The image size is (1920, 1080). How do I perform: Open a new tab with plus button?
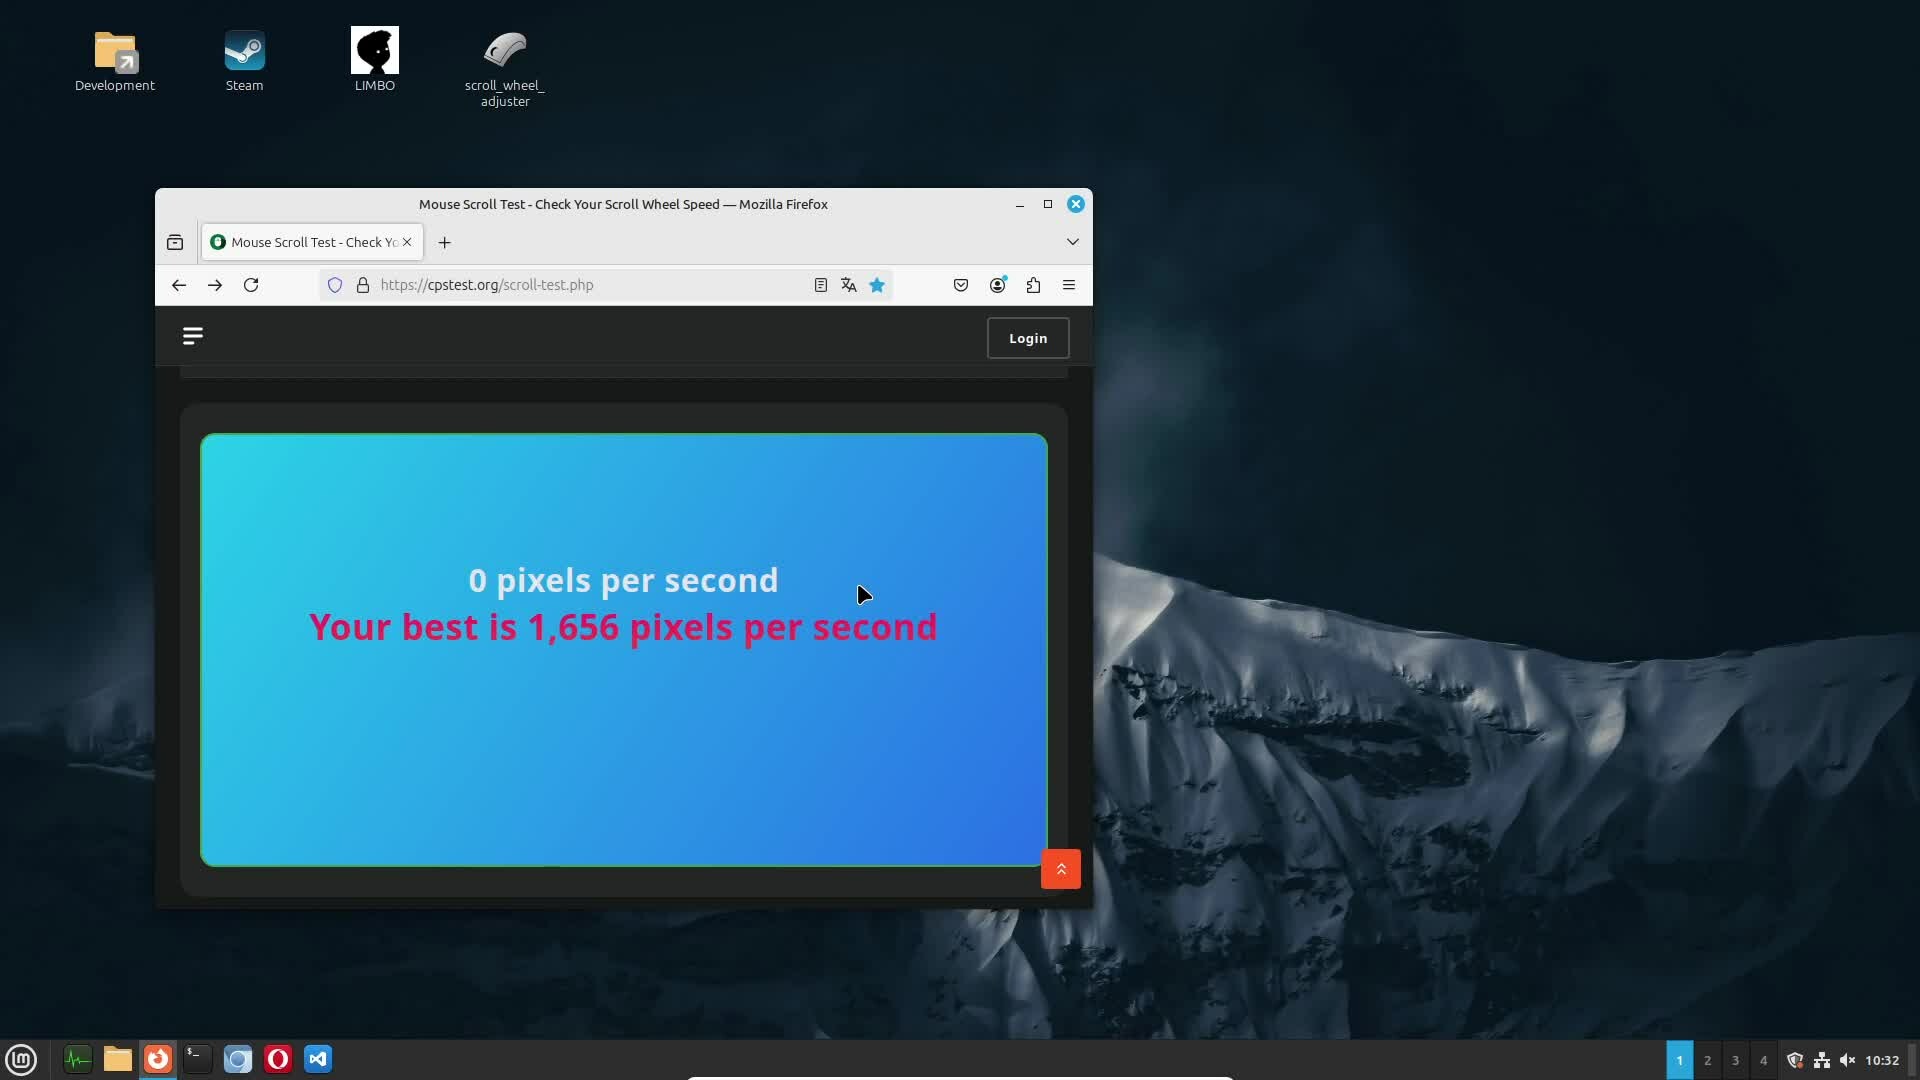(444, 242)
